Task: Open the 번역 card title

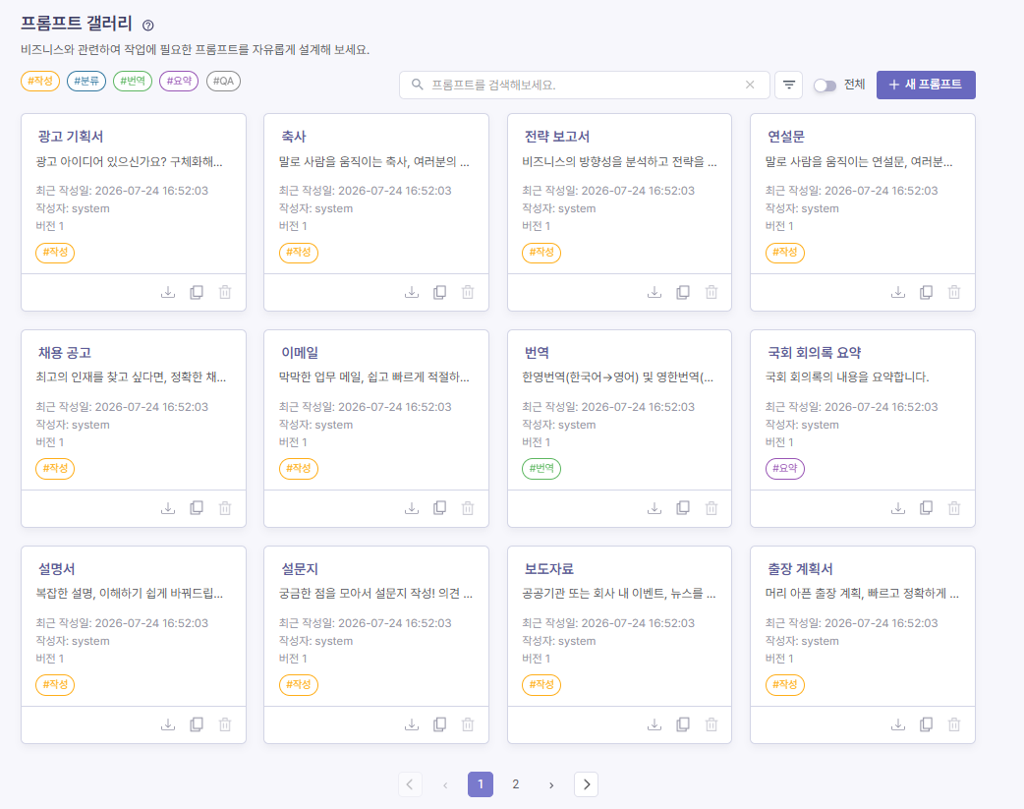Action: [x=537, y=353]
